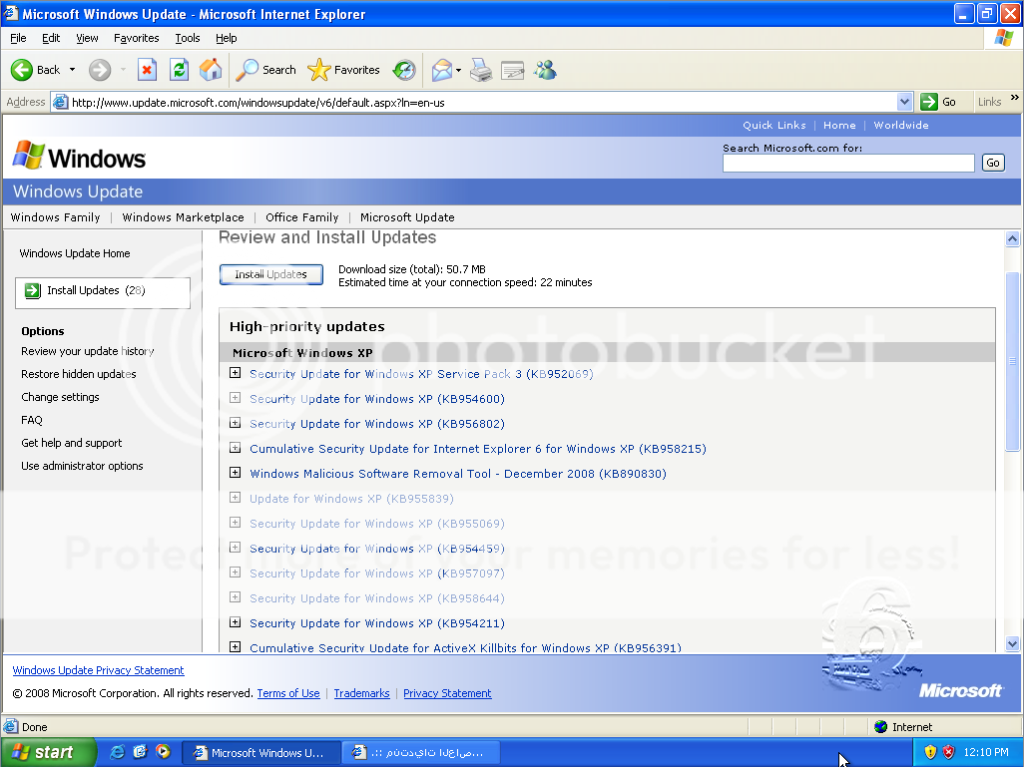Expand details for KB957097 update
Screen dimensions: 1024x767
click(235, 572)
